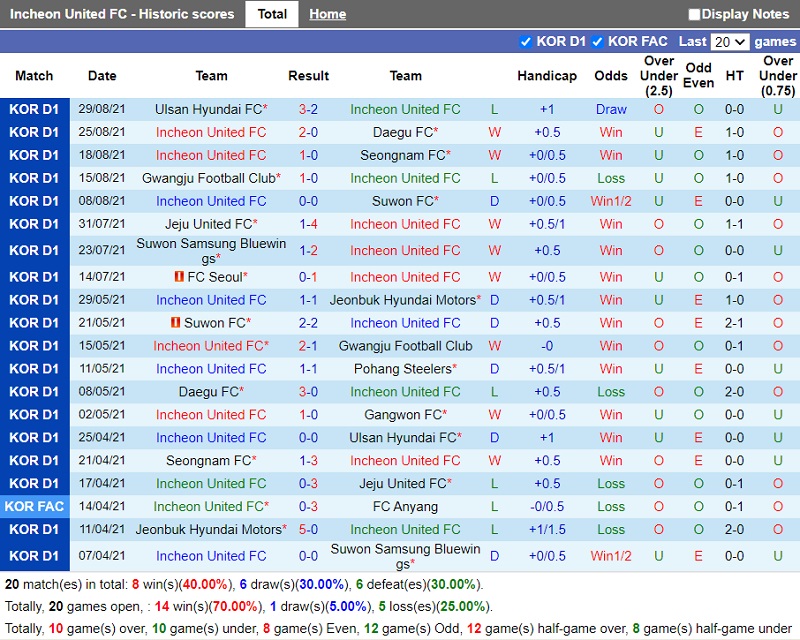Open Ulsan Hyundai FC from the 29/08/21 match
This screenshot has height=640, width=800.
pyautogui.click(x=208, y=109)
